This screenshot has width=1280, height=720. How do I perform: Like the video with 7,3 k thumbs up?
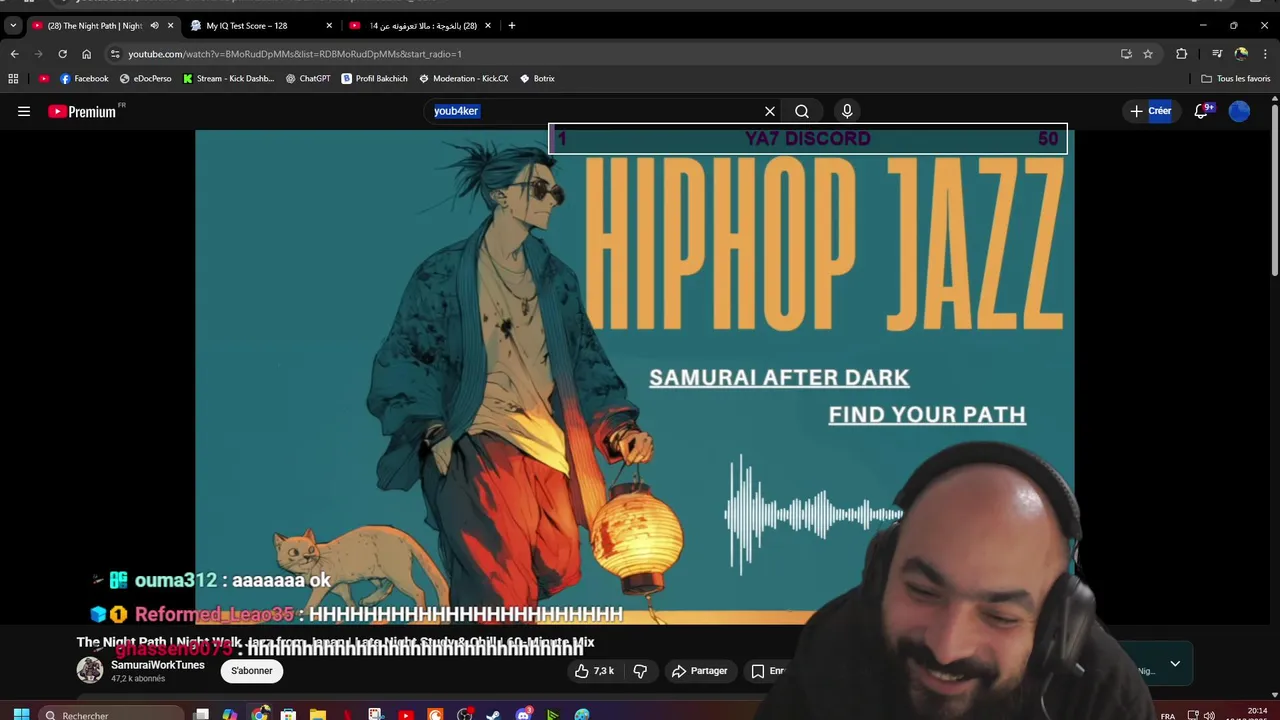(594, 671)
